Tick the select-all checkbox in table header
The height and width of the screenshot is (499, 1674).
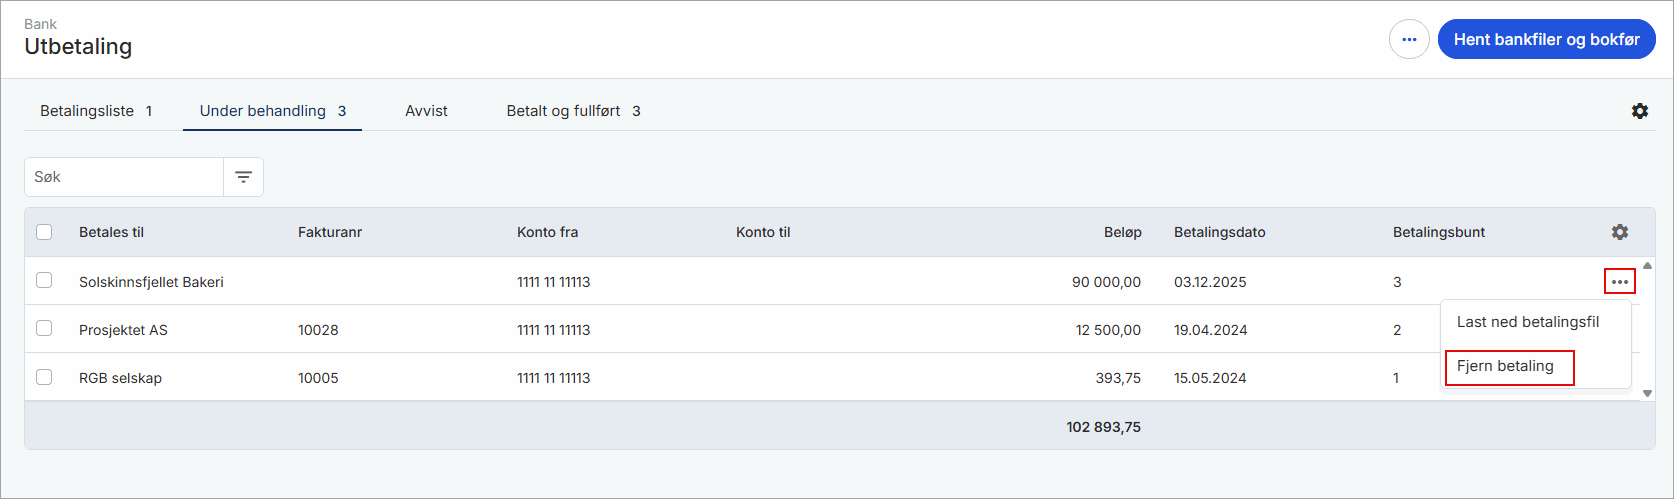(44, 232)
